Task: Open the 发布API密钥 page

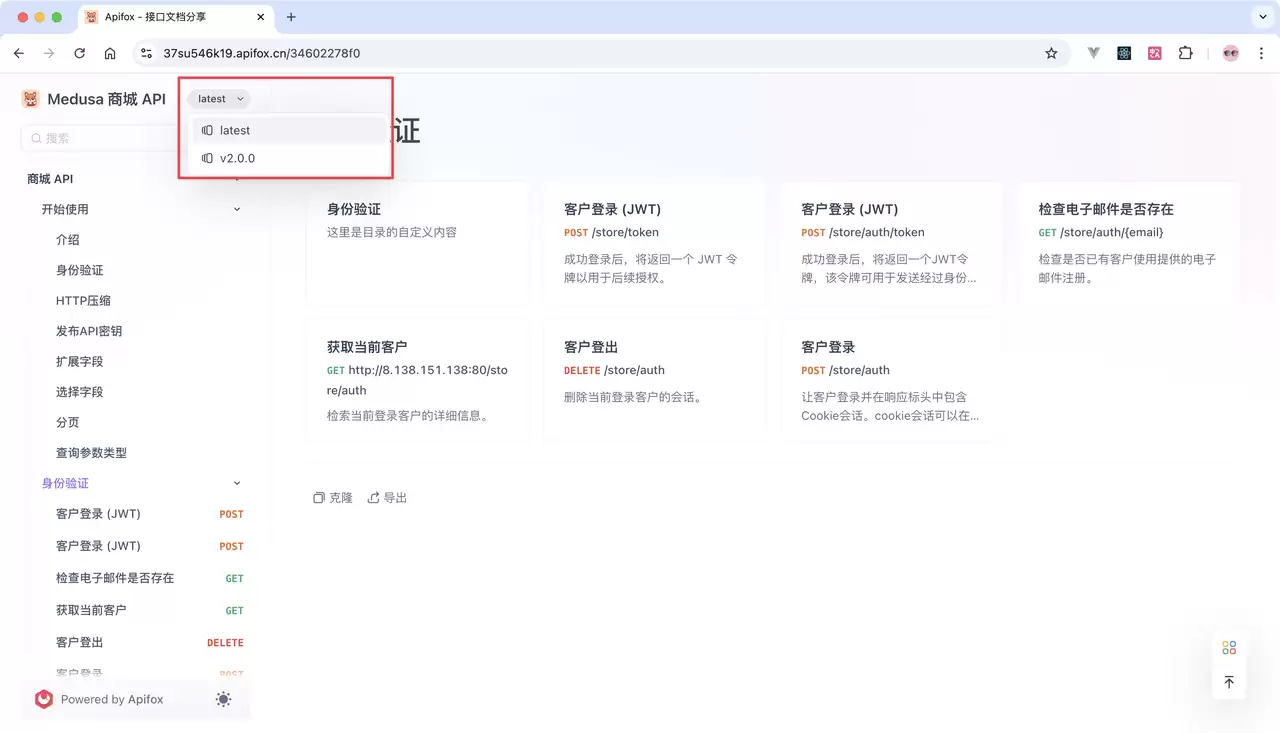Action: pos(89,331)
